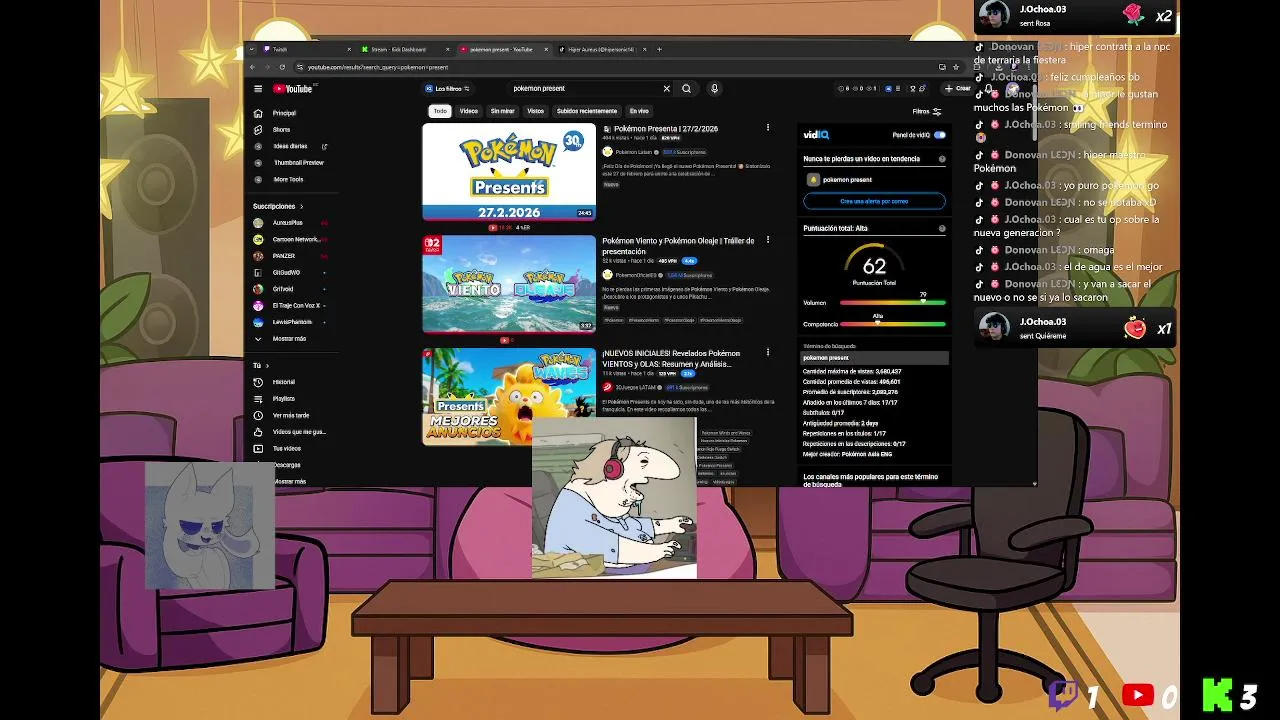The width and height of the screenshot is (1280, 720).
Task: Open NUEVOS INICIALES Revelados video title
Action: (x=671, y=358)
